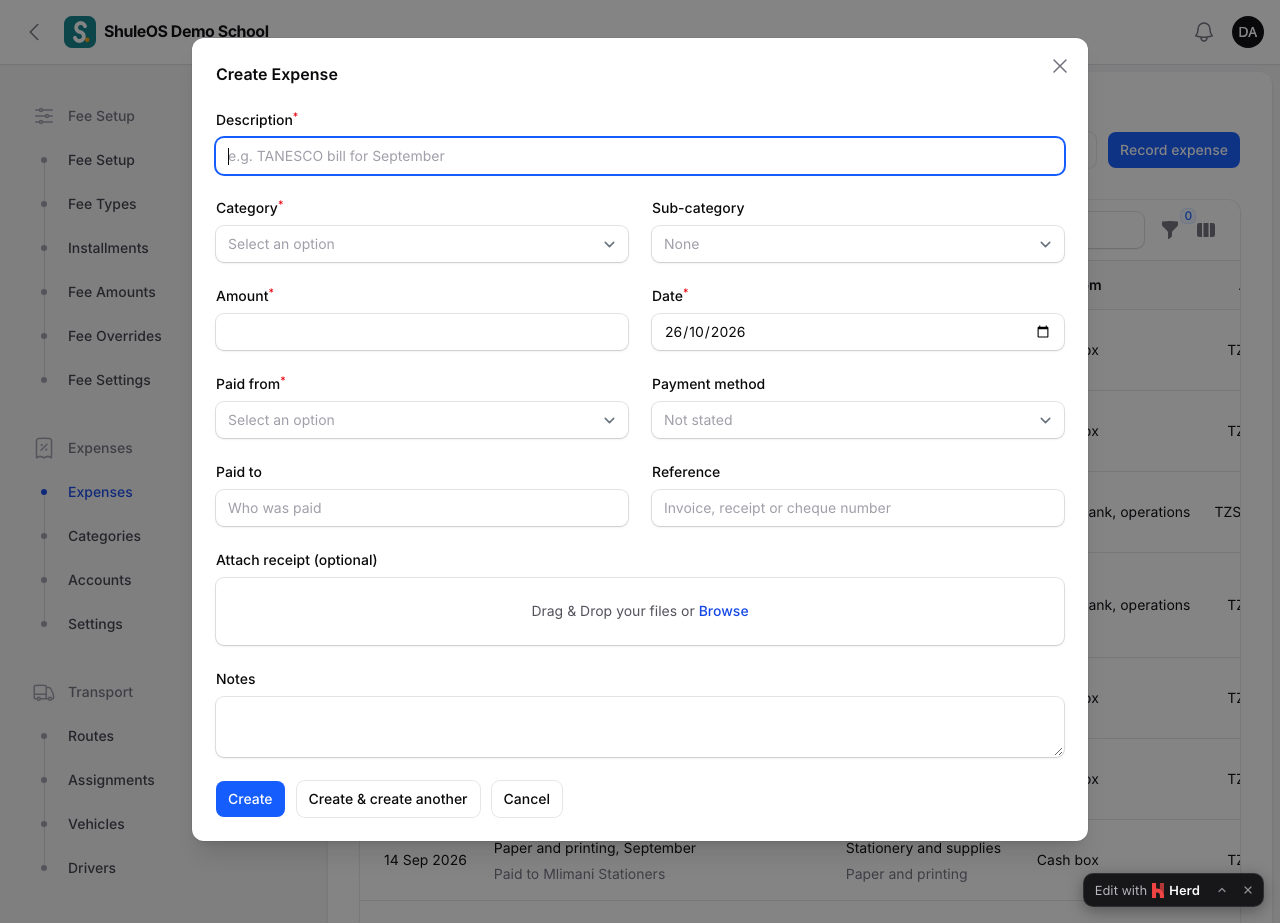This screenshot has width=1280, height=923.
Task: Click the Create button
Action: pyautogui.click(x=250, y=799)
